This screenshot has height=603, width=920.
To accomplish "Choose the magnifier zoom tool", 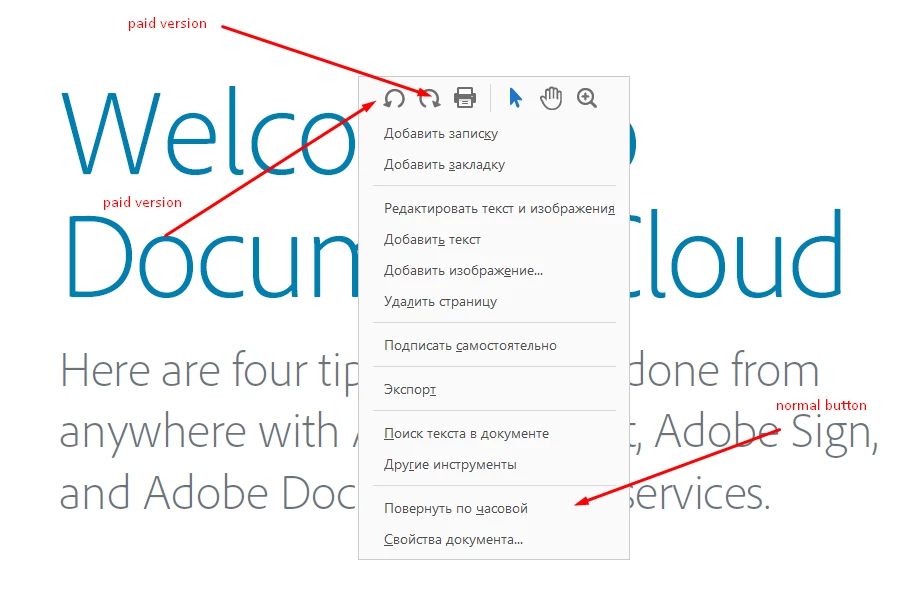I will pyautogui.click(x=587, y=98).
